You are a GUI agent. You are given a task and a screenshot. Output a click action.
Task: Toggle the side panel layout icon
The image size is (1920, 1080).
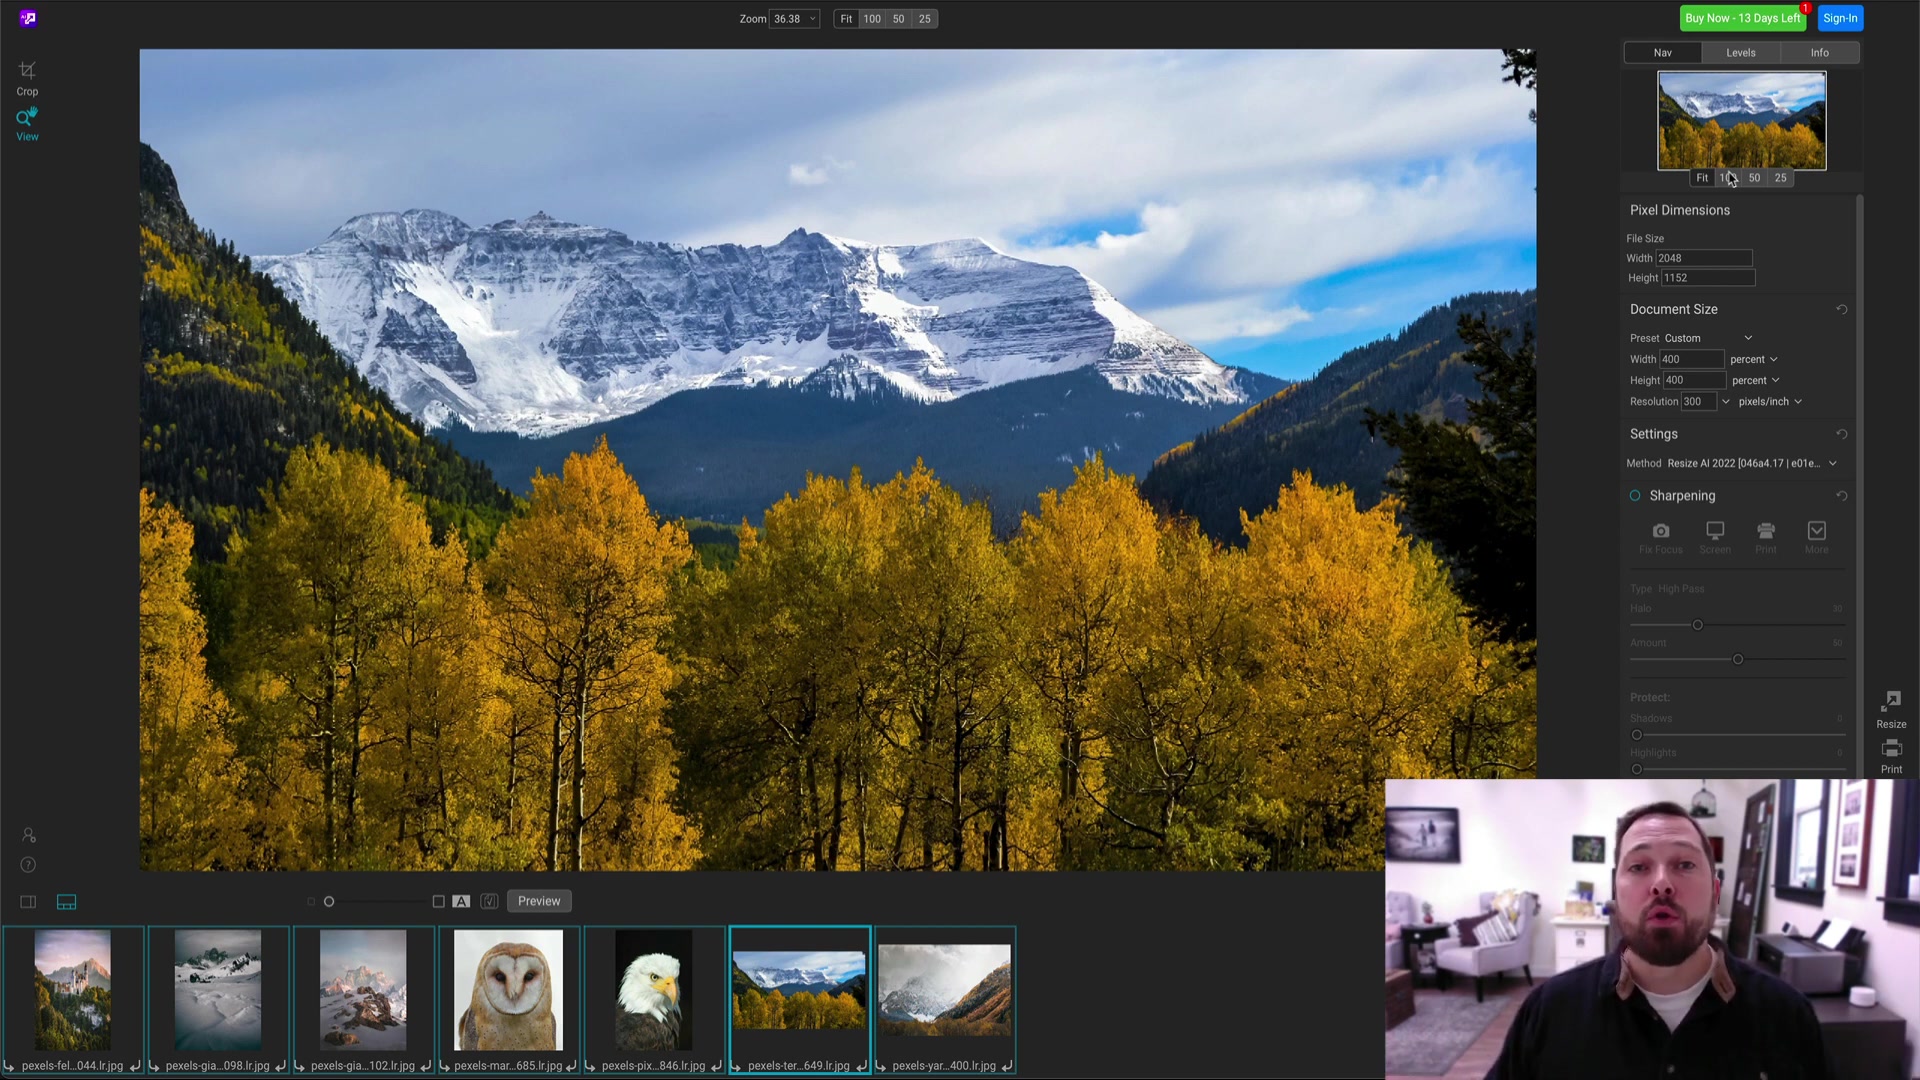pyautogui.click(x=28, y=902)
